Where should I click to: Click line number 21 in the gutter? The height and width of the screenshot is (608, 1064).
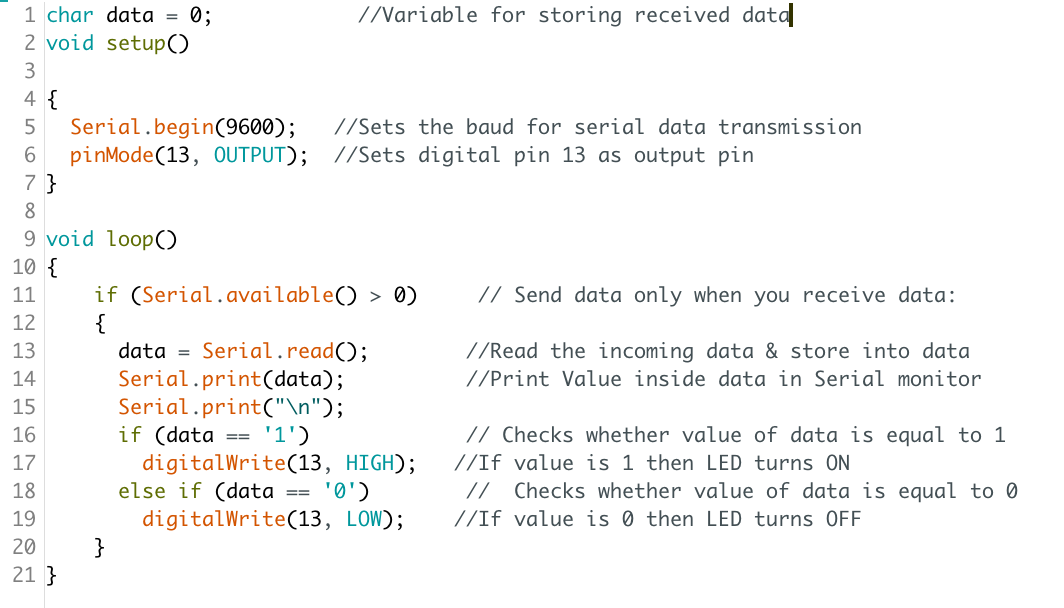[x=22, y=576]
